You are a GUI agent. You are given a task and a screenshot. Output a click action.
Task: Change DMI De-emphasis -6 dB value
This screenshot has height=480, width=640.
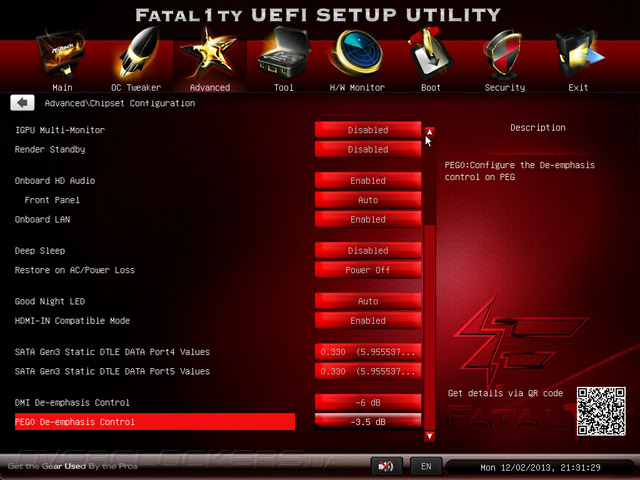pos(368,402)
